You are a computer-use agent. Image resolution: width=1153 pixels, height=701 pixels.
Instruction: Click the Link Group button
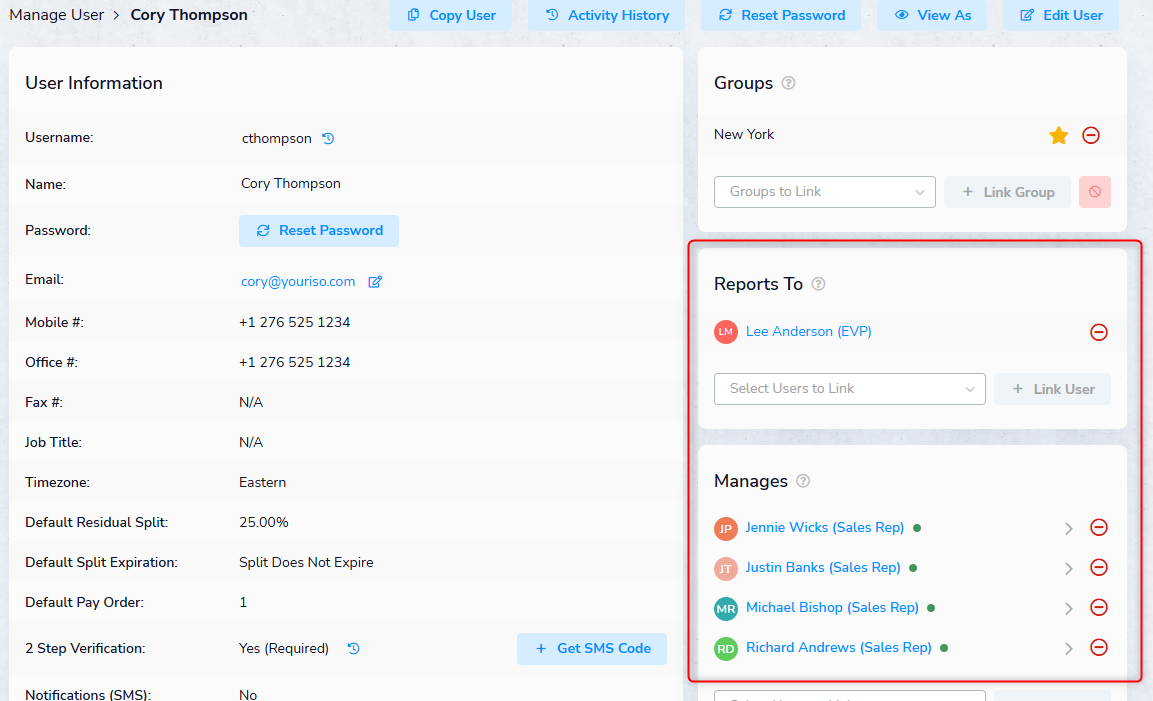tap(1007, 192)
